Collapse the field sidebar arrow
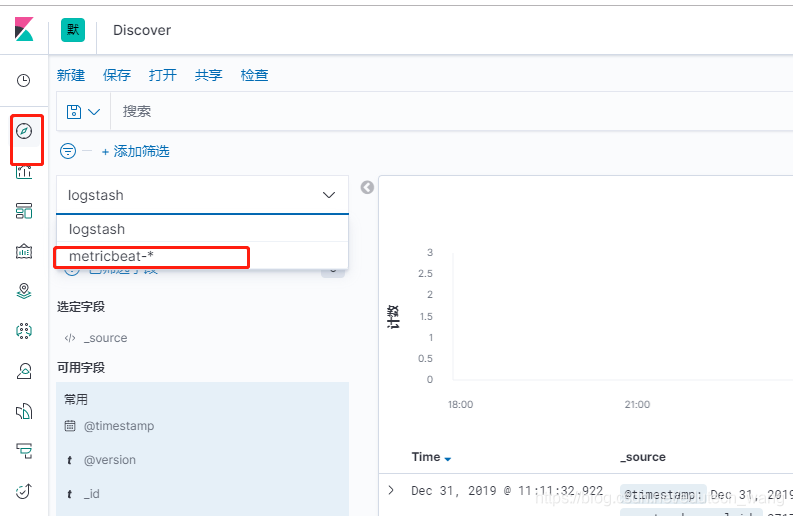Viewport: 793px width, 516px height. pos(367,188)
